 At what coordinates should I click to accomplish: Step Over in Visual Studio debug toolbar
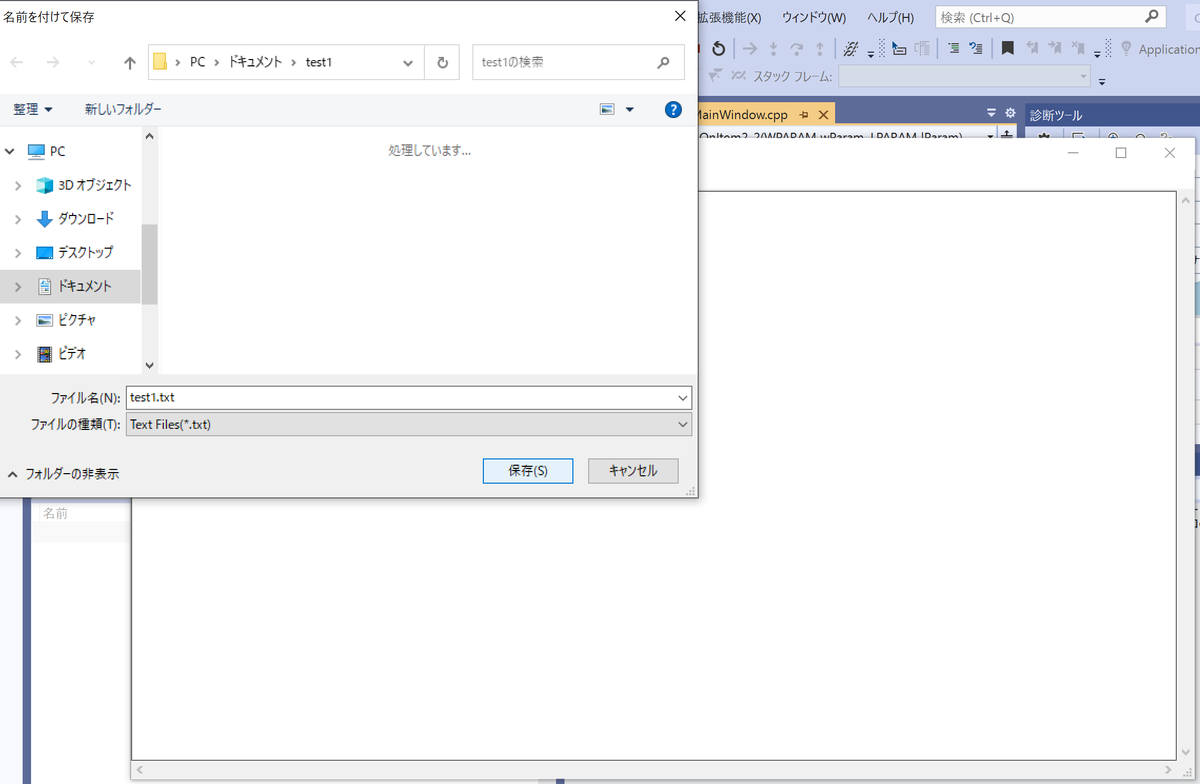tap(797, 48)
